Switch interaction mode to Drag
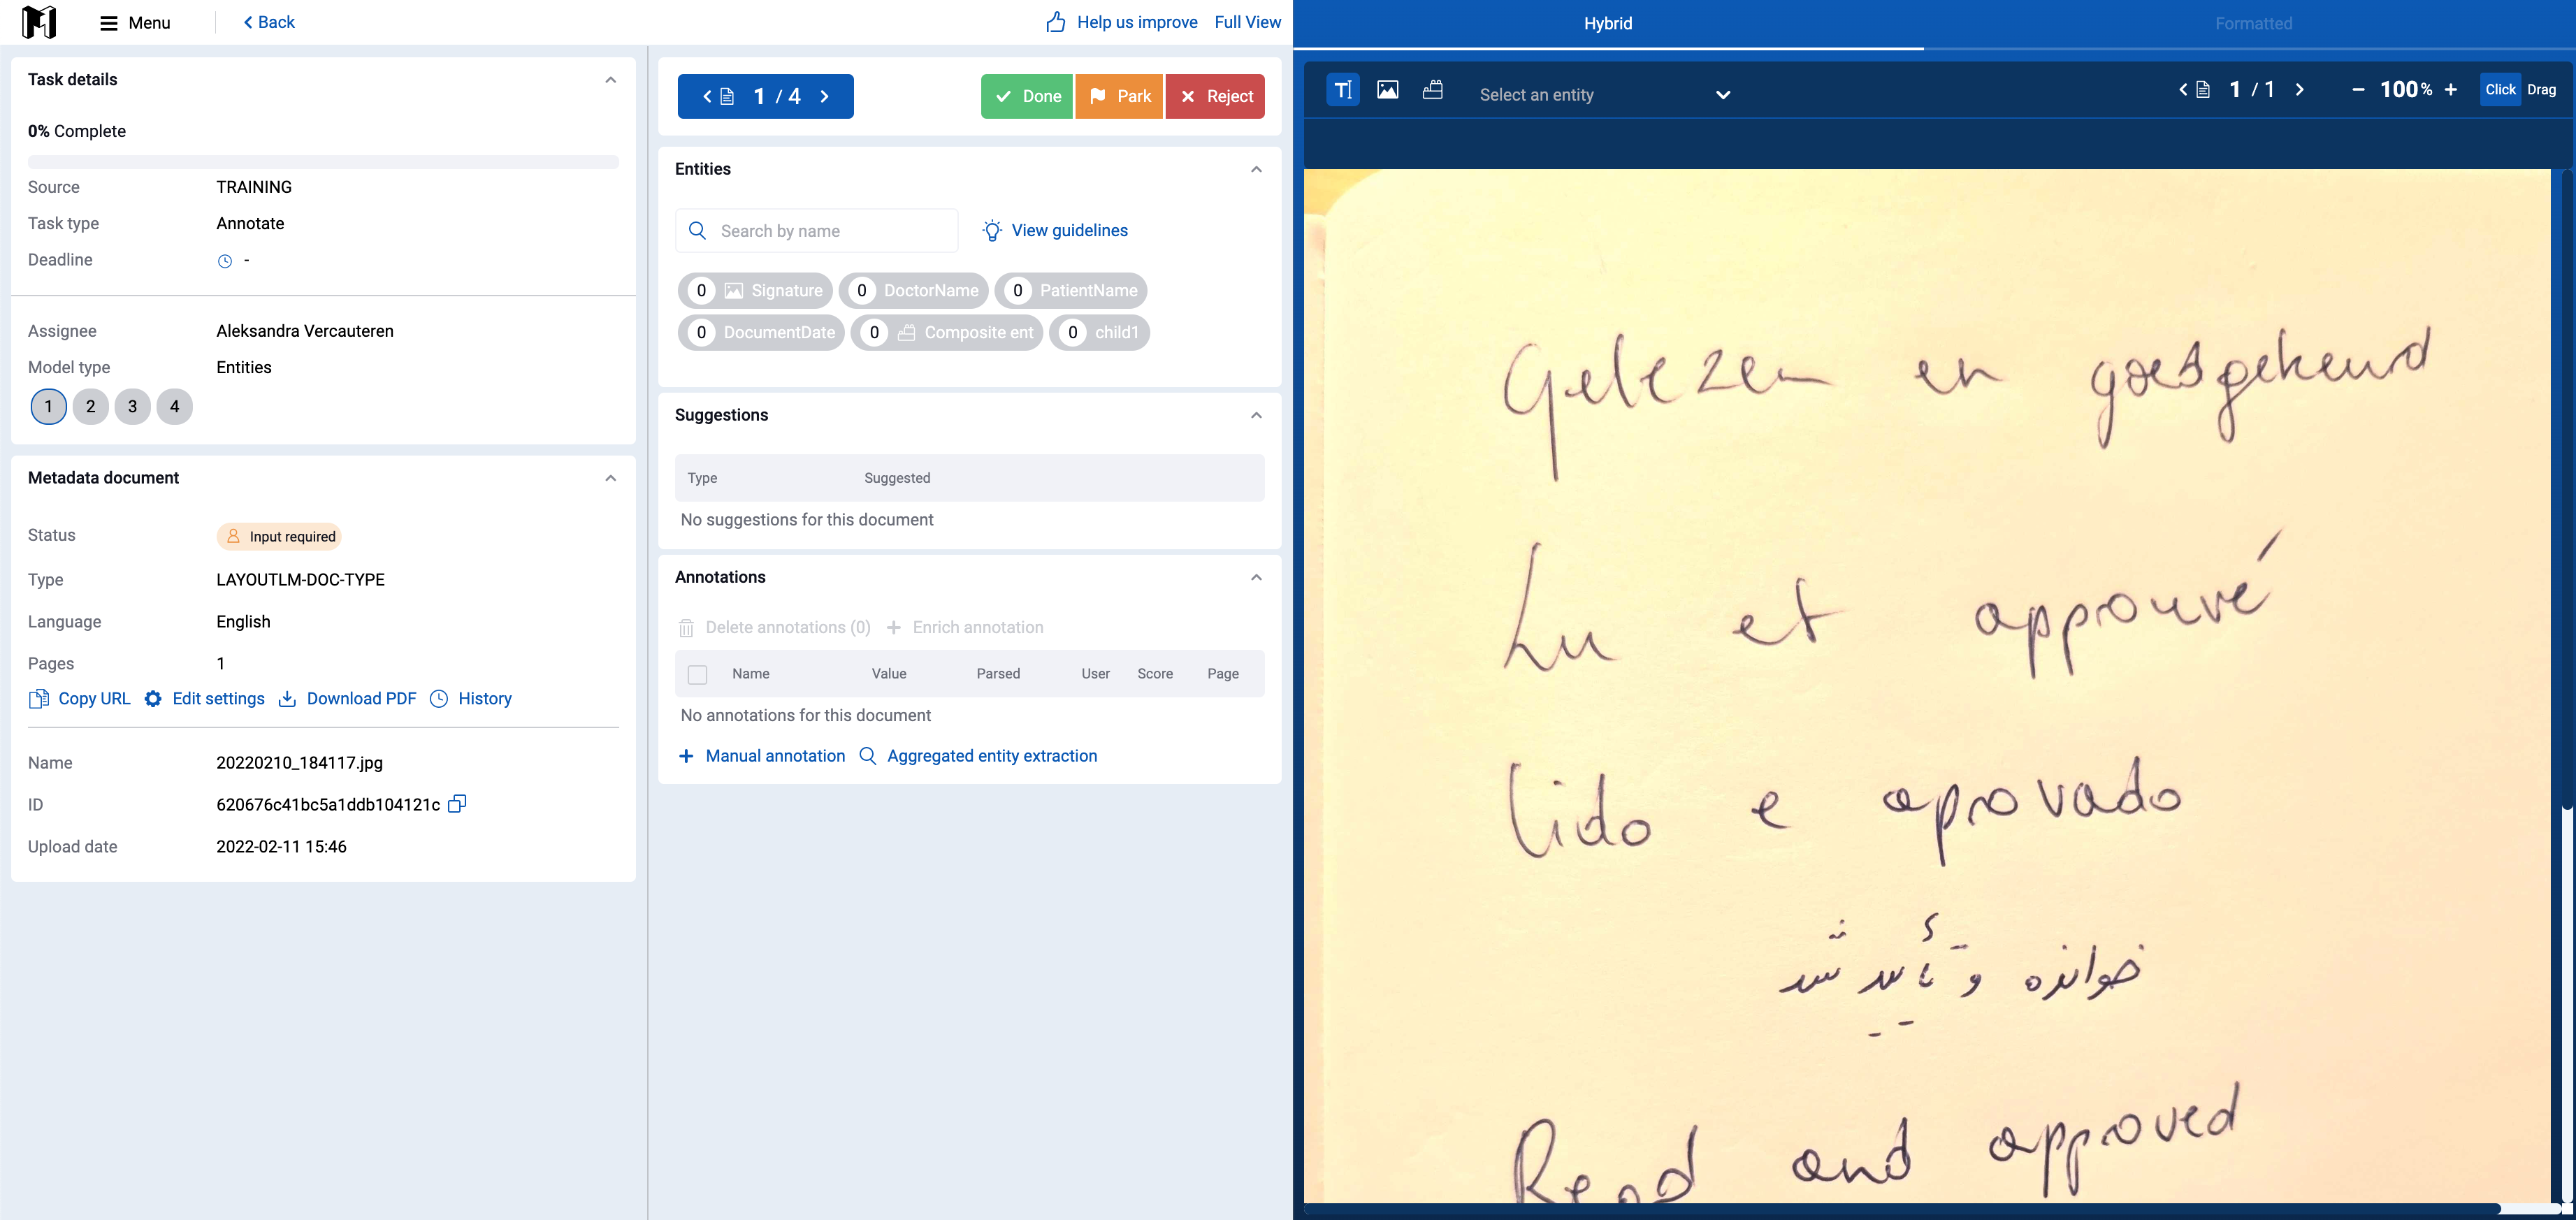The height and width of the screenshot is (1220, 2576). coord(2541,90)
